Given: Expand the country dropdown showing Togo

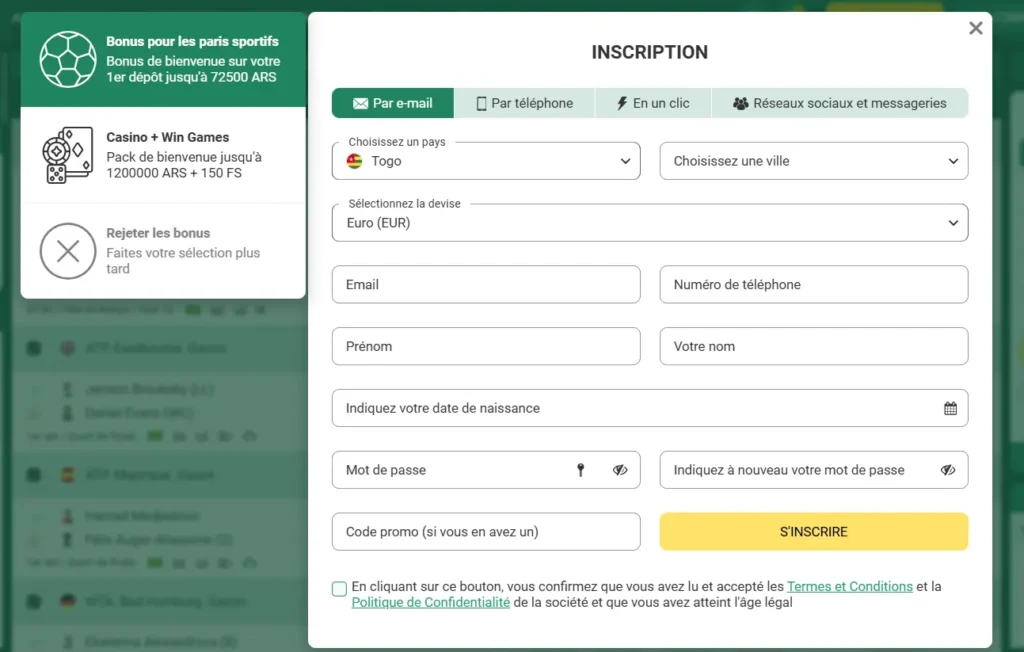Looking at the screenshot, I should (486, 161).
